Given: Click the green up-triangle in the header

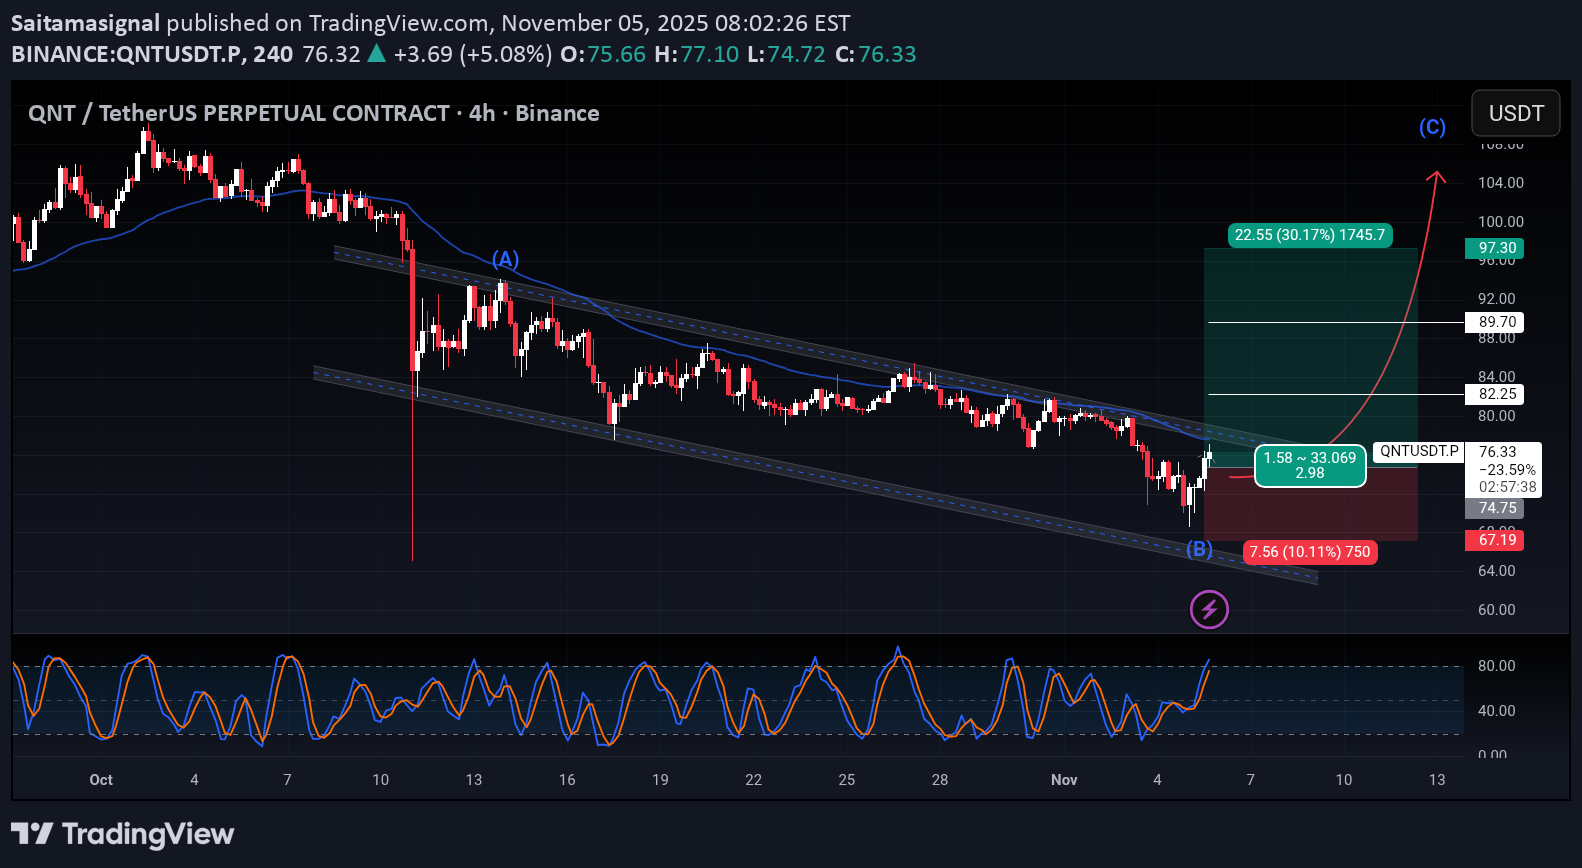Looking at the screenshot, I should pyautogui.click(x=377, y=54).
